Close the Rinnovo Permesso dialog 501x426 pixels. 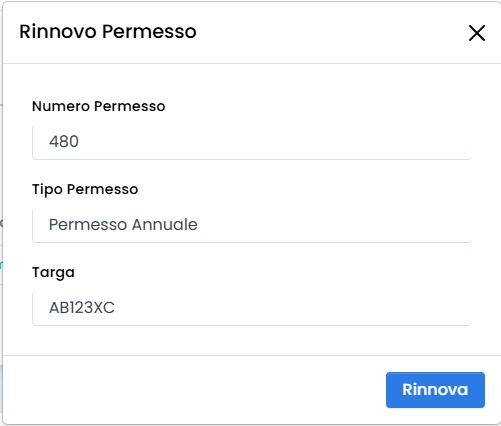[x=477, y=33]
